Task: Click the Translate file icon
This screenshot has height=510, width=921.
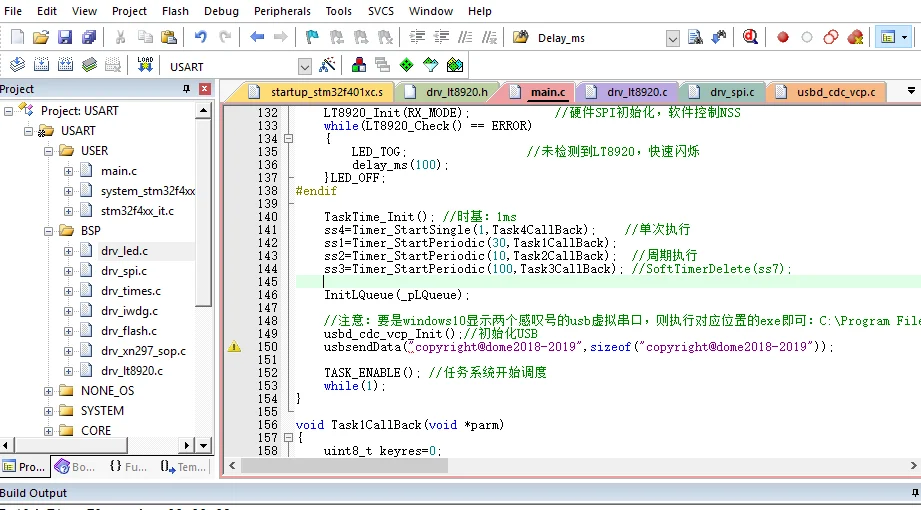Action: [x=18, y=65]
